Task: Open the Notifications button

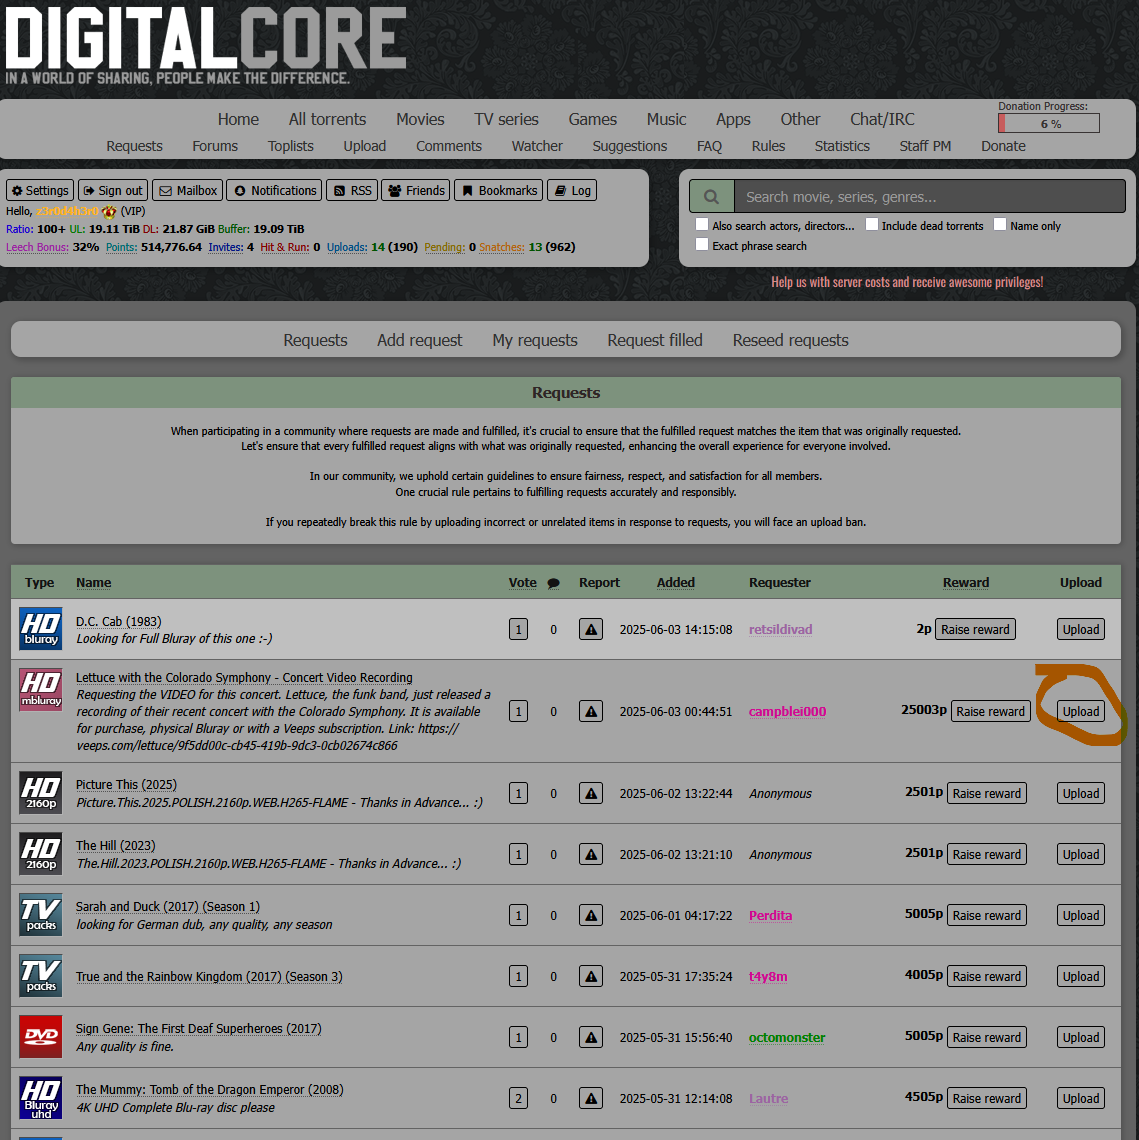Action: 275,190
